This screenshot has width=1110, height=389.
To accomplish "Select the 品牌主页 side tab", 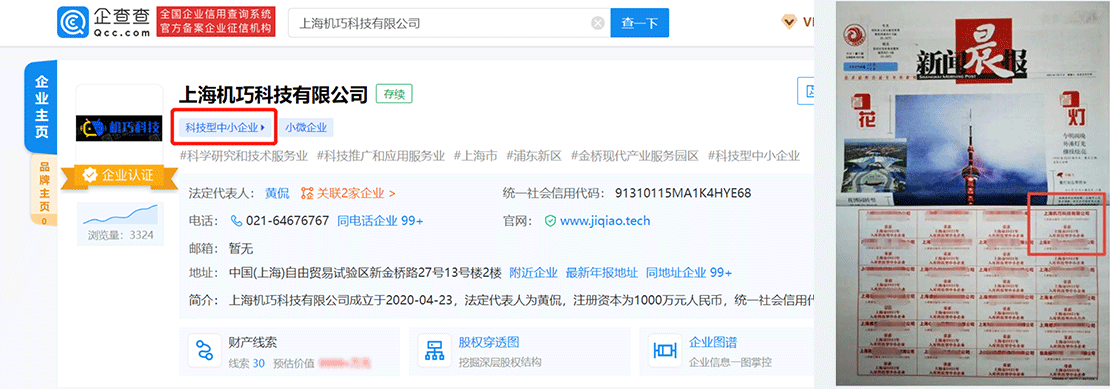I will click(43, 190).
